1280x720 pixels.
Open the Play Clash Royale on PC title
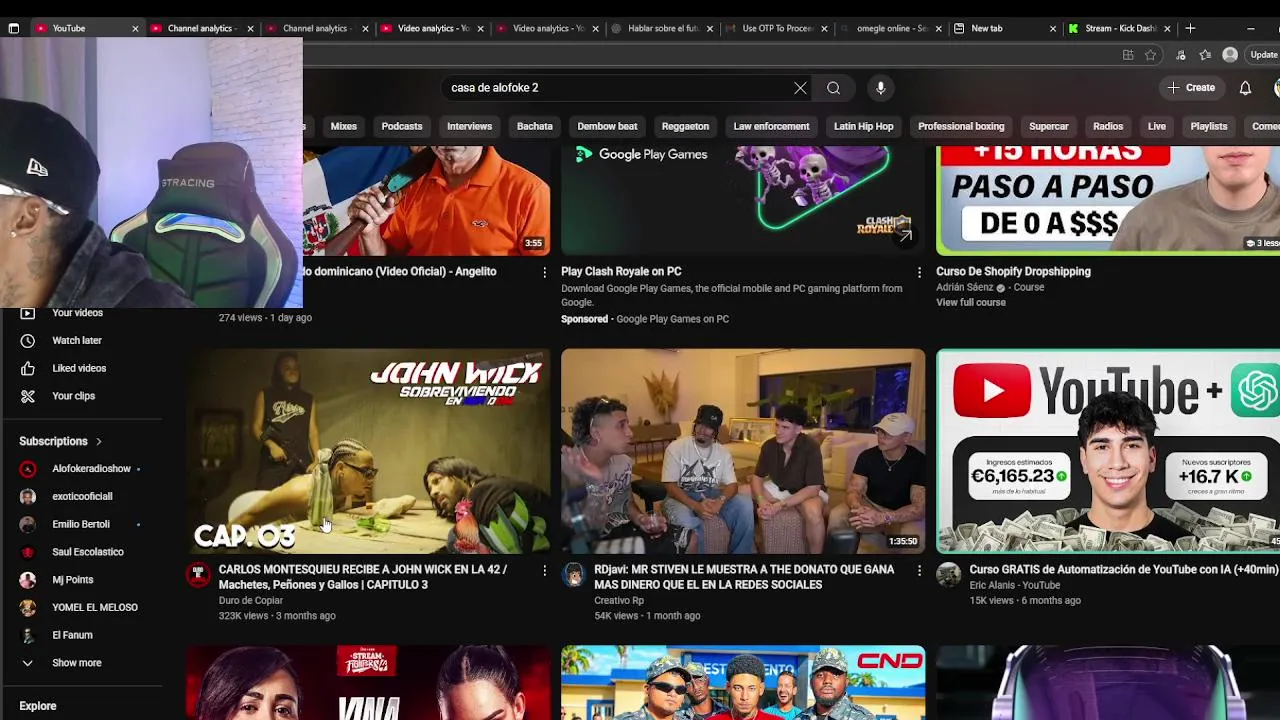[x=621, y=272]
